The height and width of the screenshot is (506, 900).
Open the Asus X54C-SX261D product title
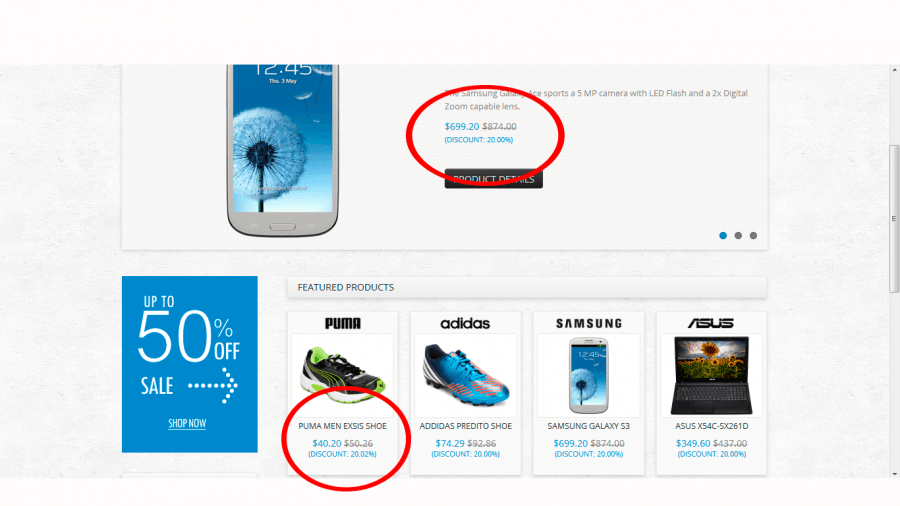712,426
